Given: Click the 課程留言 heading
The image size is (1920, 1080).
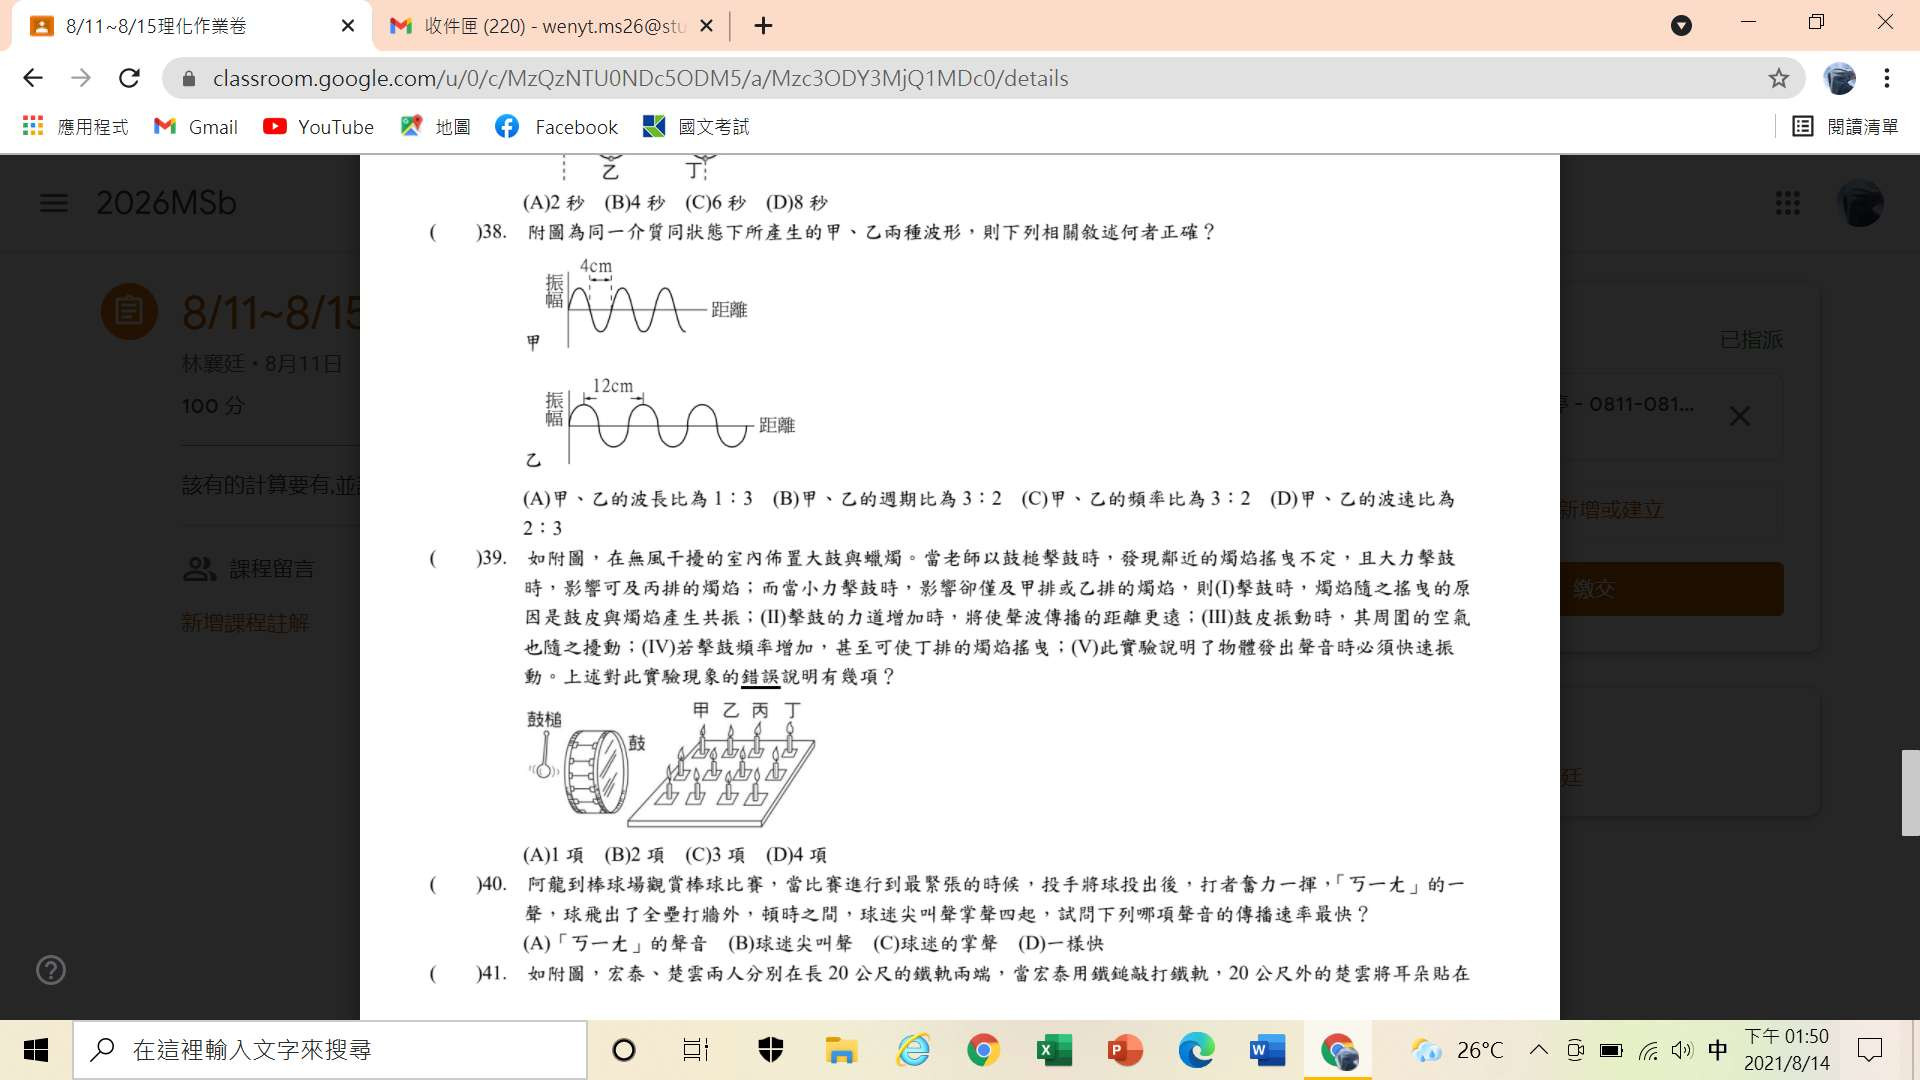Looking at the screenshot, I should (272, 569).
